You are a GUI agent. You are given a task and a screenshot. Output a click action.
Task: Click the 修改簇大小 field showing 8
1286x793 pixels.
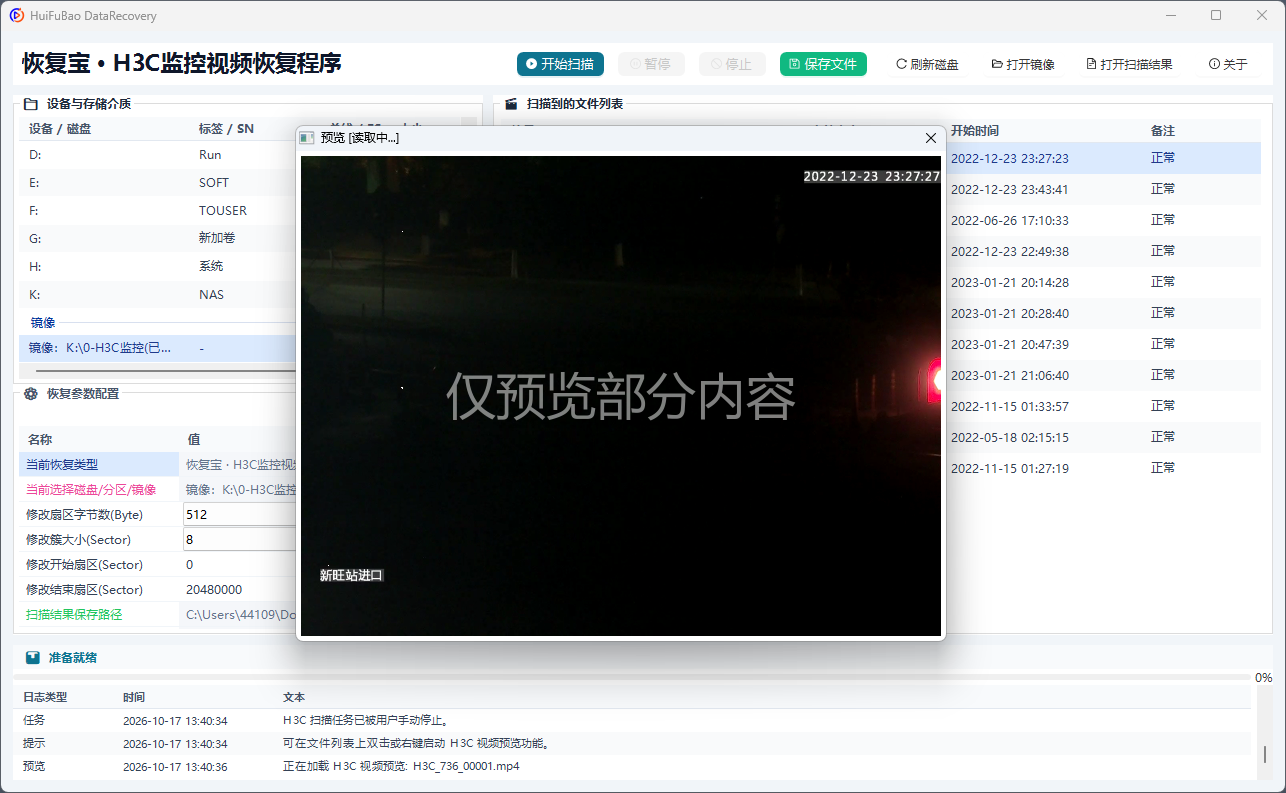(240, 539)
